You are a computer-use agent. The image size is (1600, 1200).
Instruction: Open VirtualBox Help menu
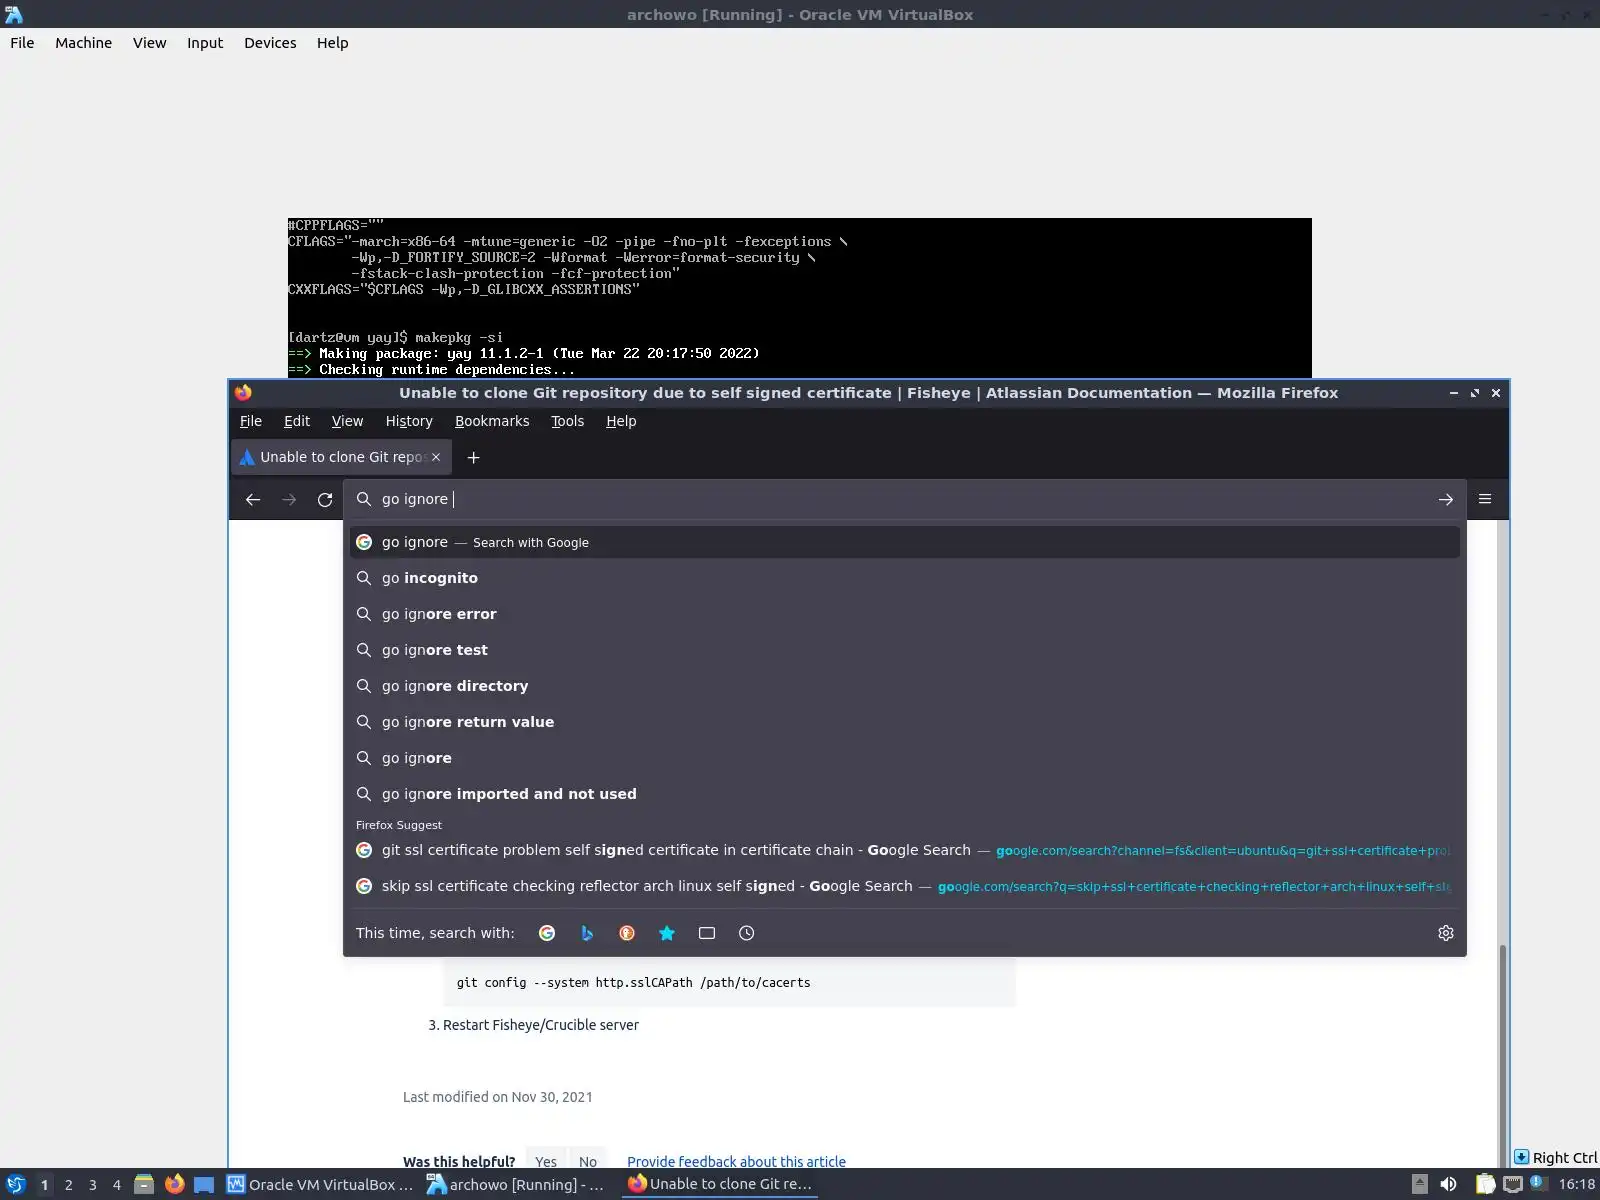point(333,43)
